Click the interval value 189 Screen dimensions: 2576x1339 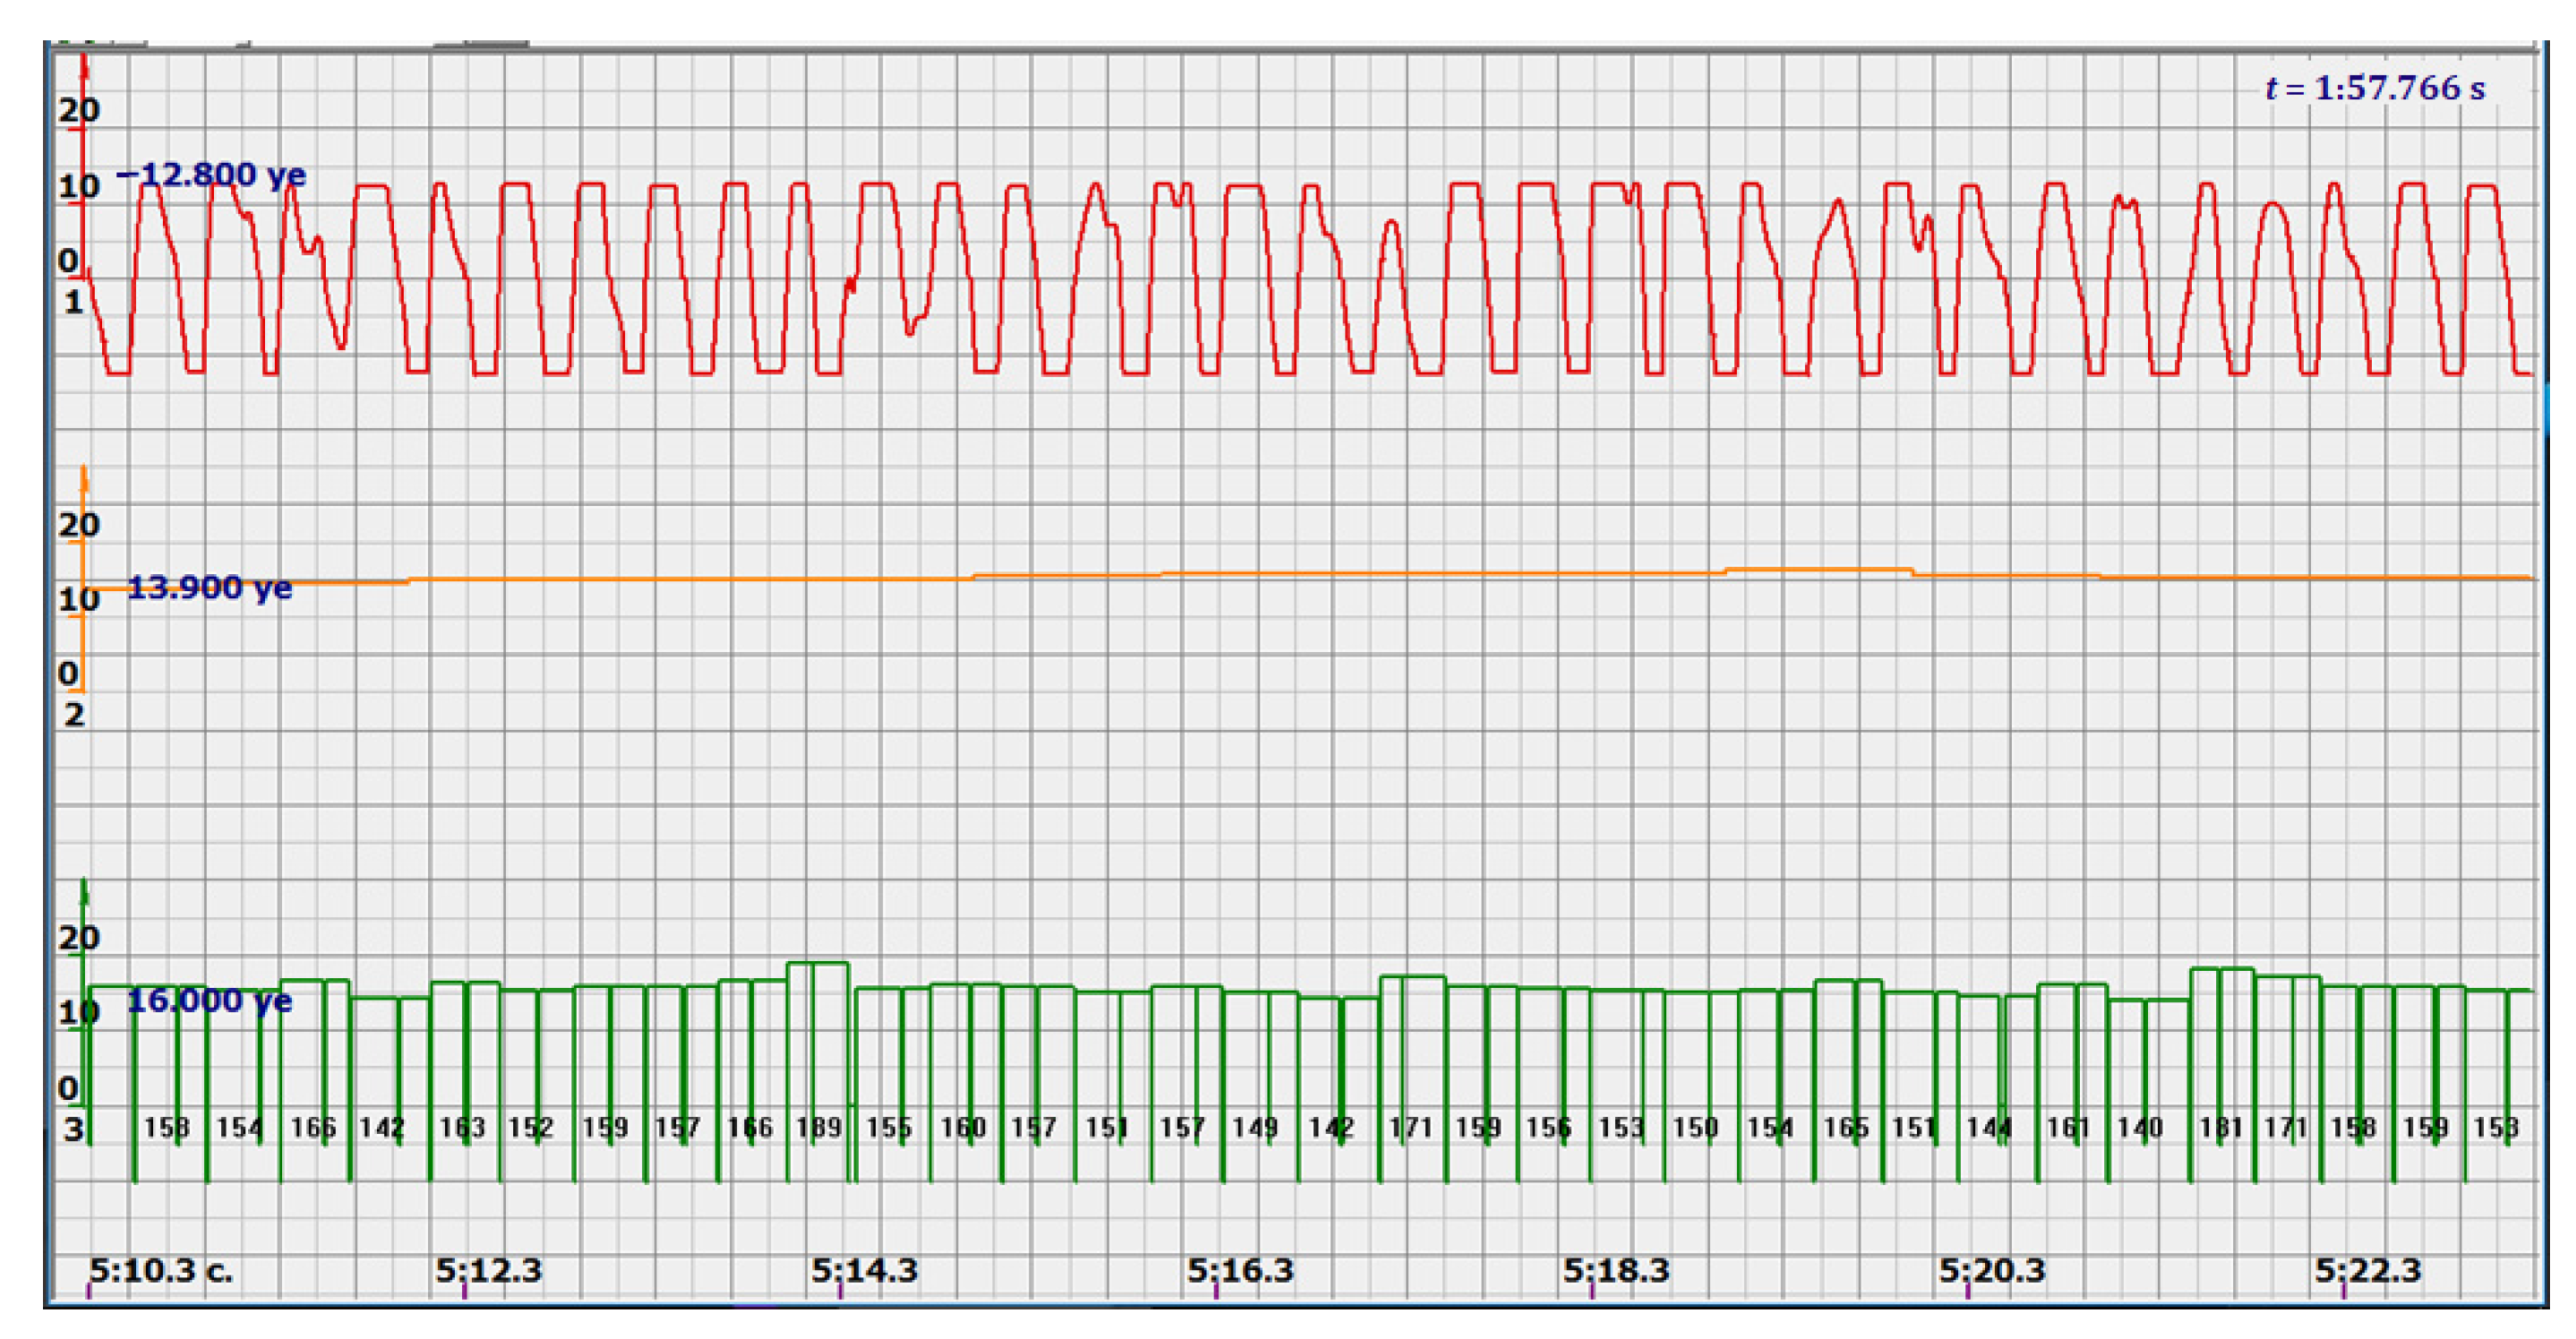[818, 1128]
